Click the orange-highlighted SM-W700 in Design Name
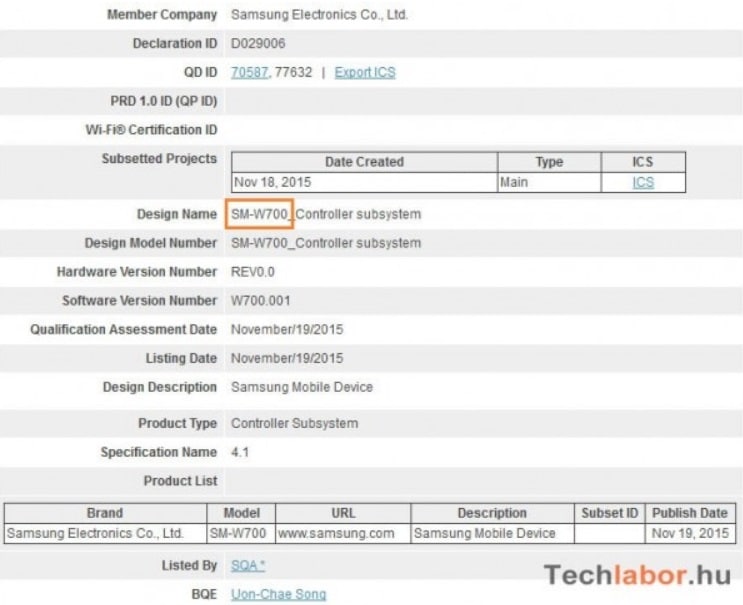This screenshot has height=605, width=743. [x=259, y=214]
